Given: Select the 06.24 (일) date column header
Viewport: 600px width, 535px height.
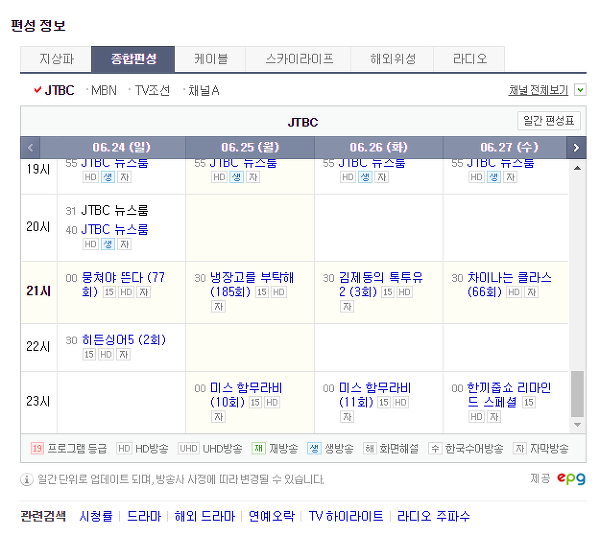Looking at the screenshot, I should 122,148.
